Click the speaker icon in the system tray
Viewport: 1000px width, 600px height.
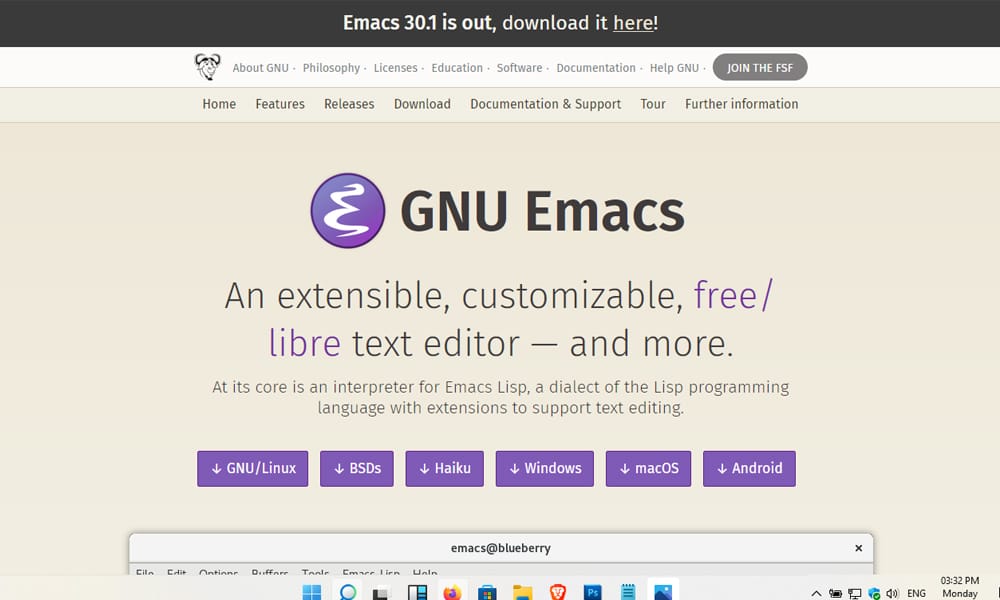click(892, 591)
